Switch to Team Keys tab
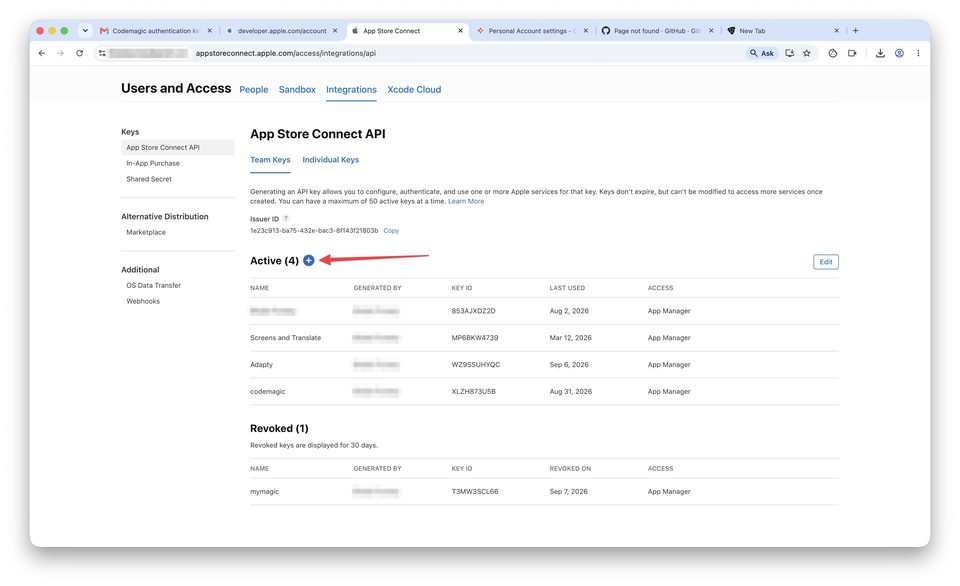 270,160
